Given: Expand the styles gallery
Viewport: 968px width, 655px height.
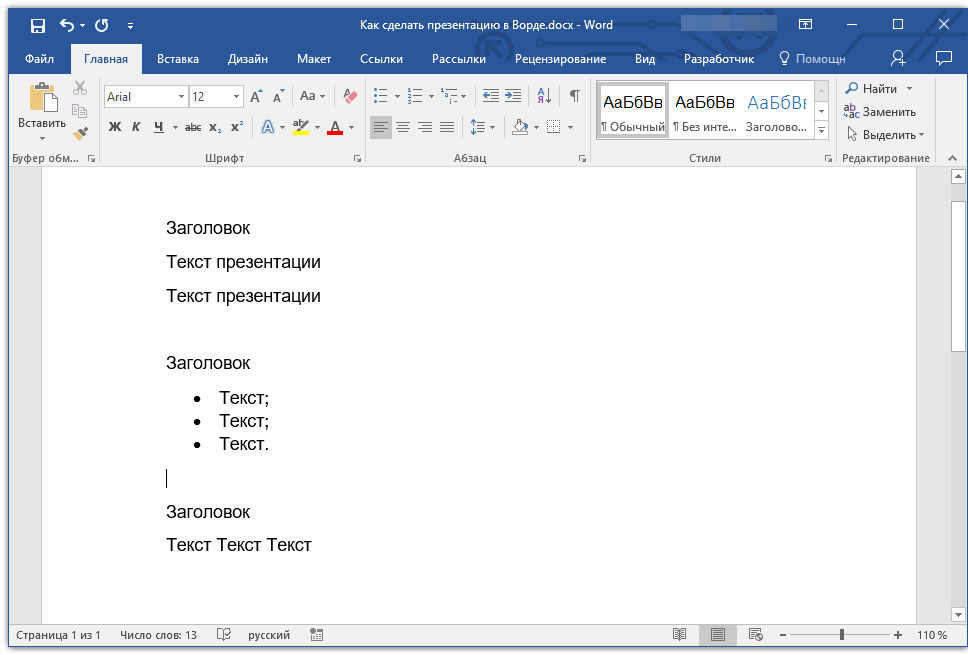Looking at the screenshot, I should pos(821,131).
